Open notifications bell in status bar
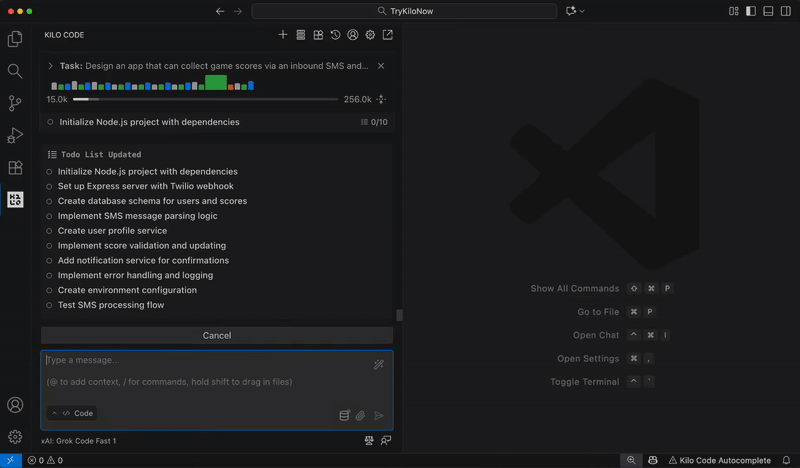Screen dimensions: 800x468 pos(786,460)
